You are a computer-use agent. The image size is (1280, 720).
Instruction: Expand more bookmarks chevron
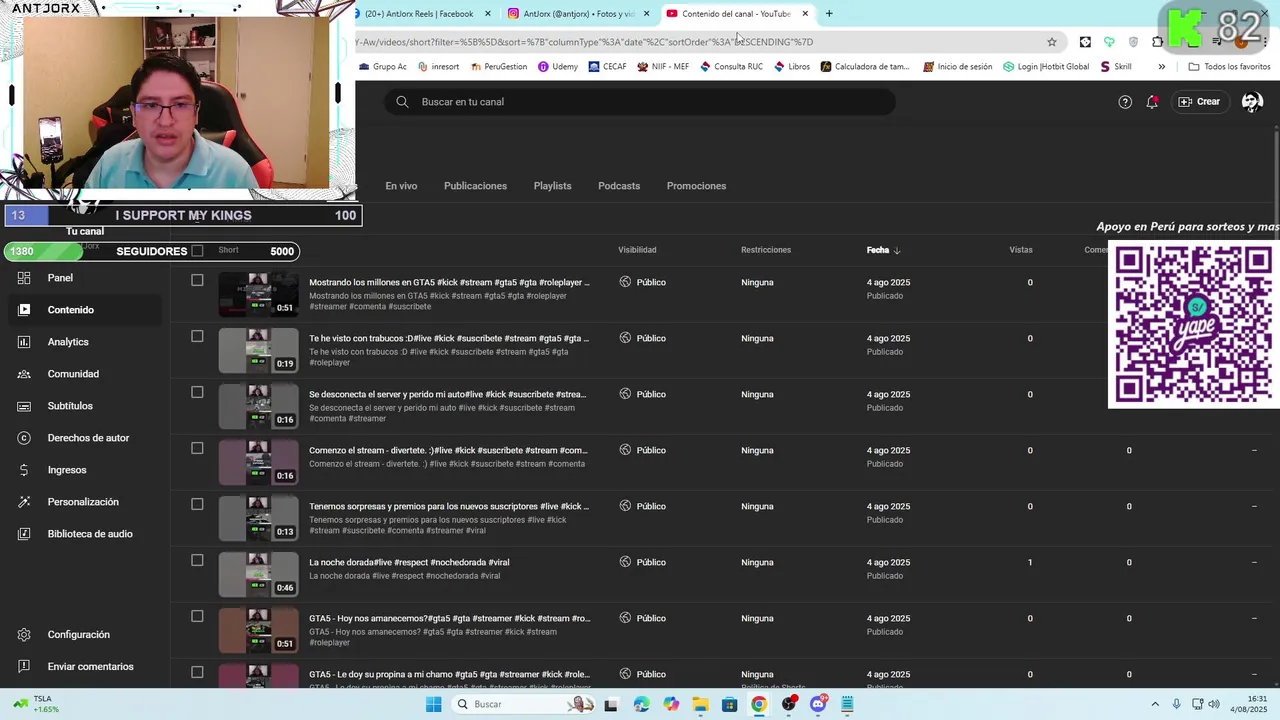[1161, 67]
